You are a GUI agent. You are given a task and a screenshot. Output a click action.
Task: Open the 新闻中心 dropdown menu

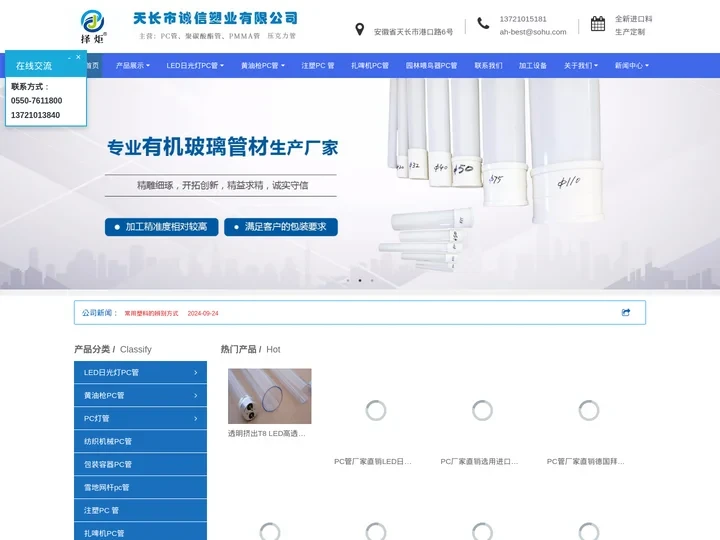pyautogui.click(x=631, y=66)
